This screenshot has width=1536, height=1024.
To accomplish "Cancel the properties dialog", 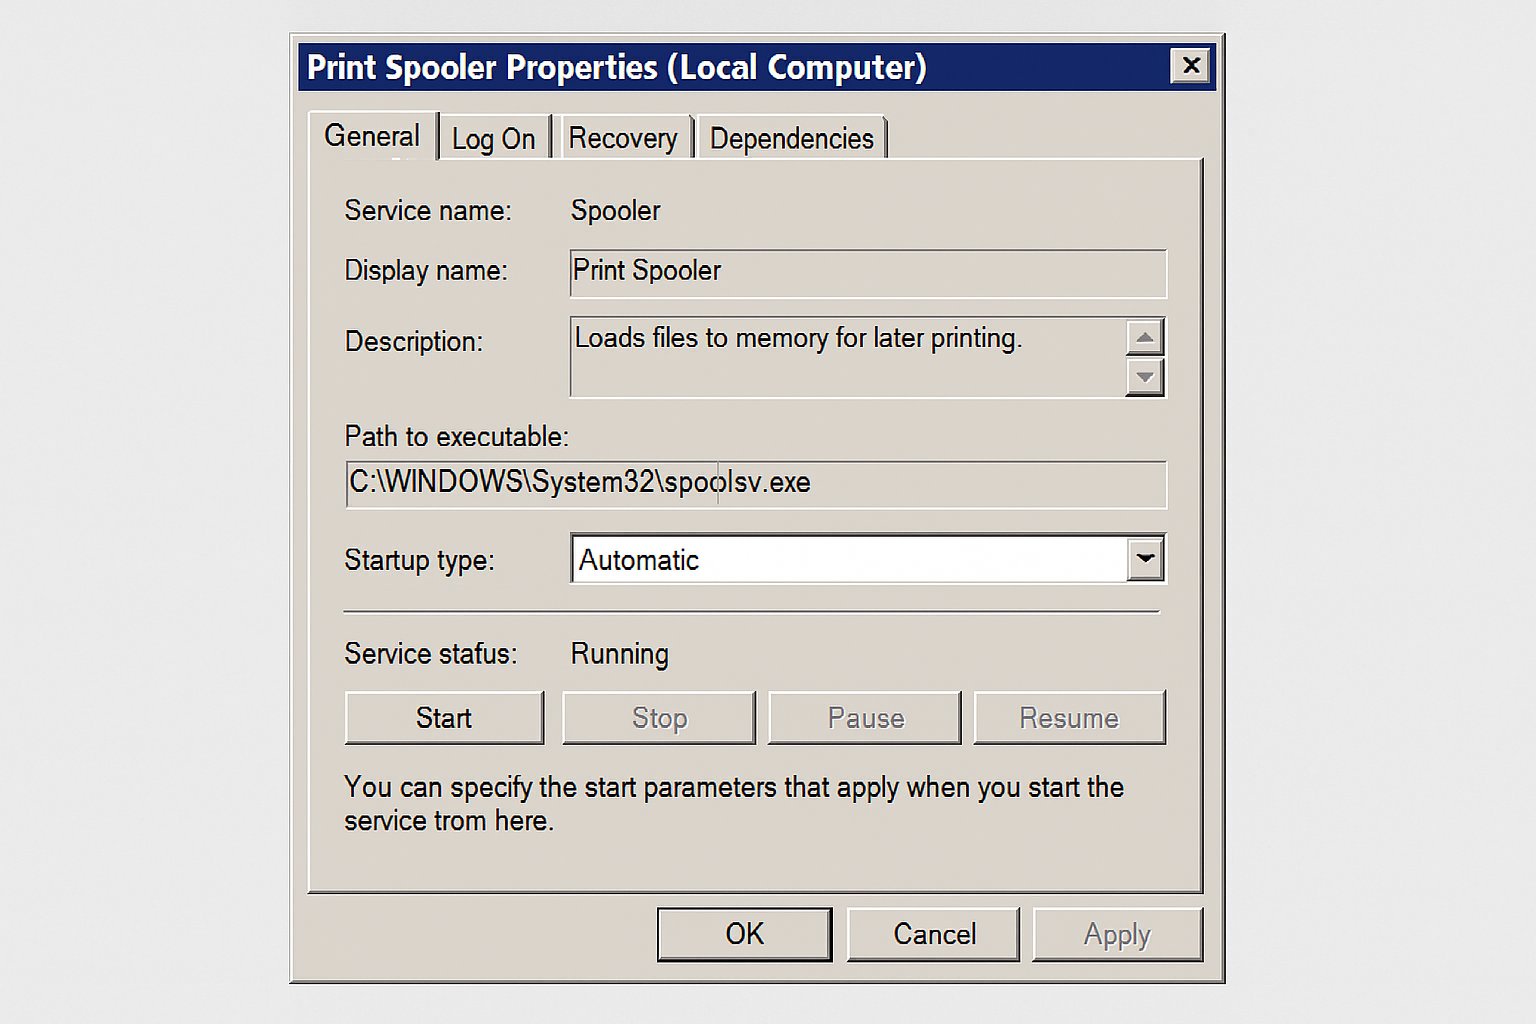I will click(x=932, y=933).
